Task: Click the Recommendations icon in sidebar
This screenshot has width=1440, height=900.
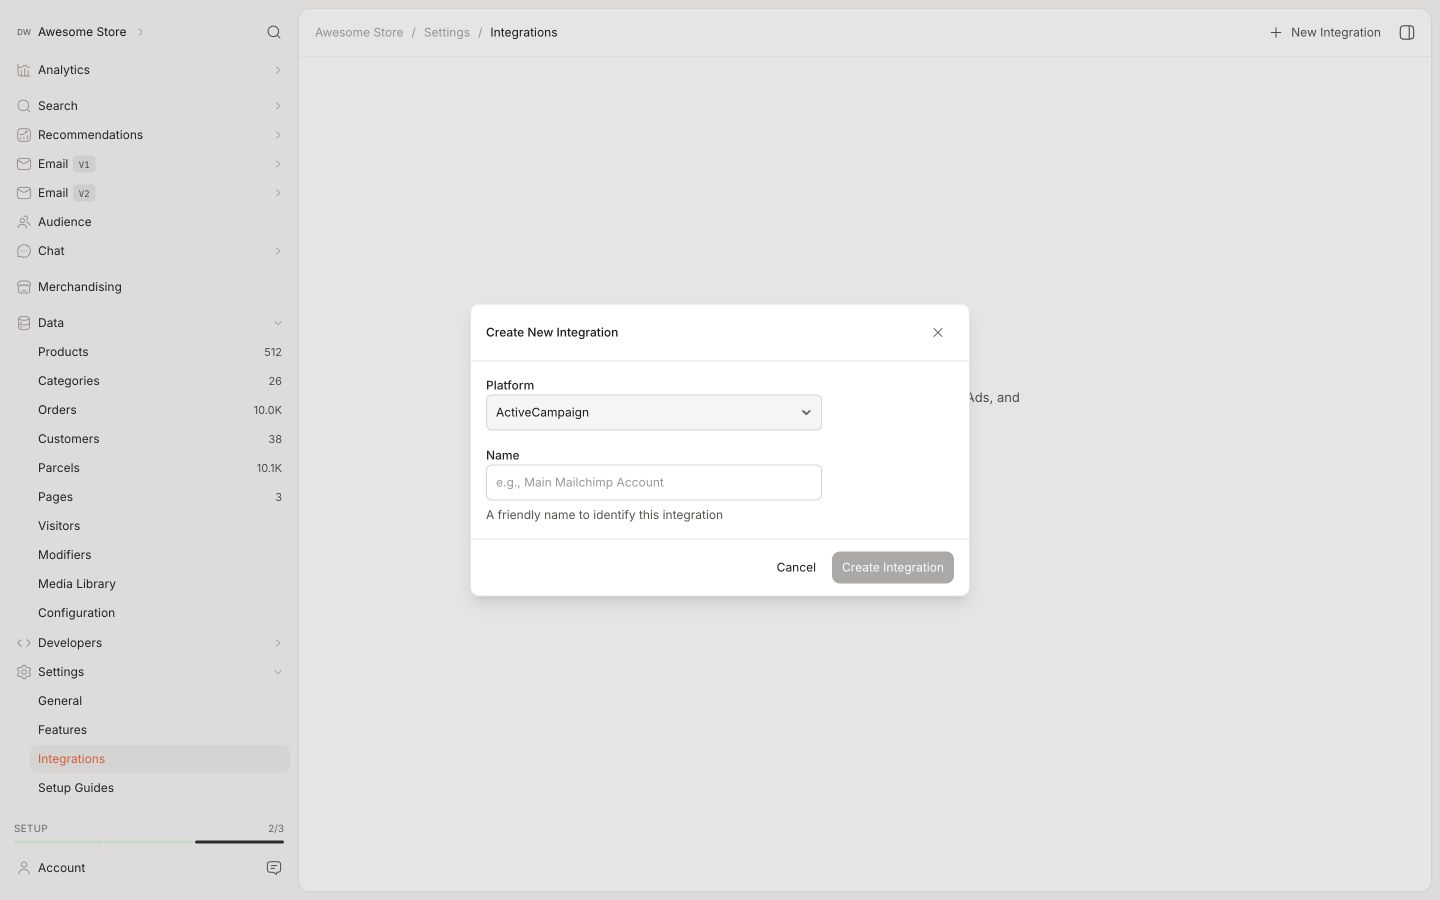Action: (x=24, y=135)
